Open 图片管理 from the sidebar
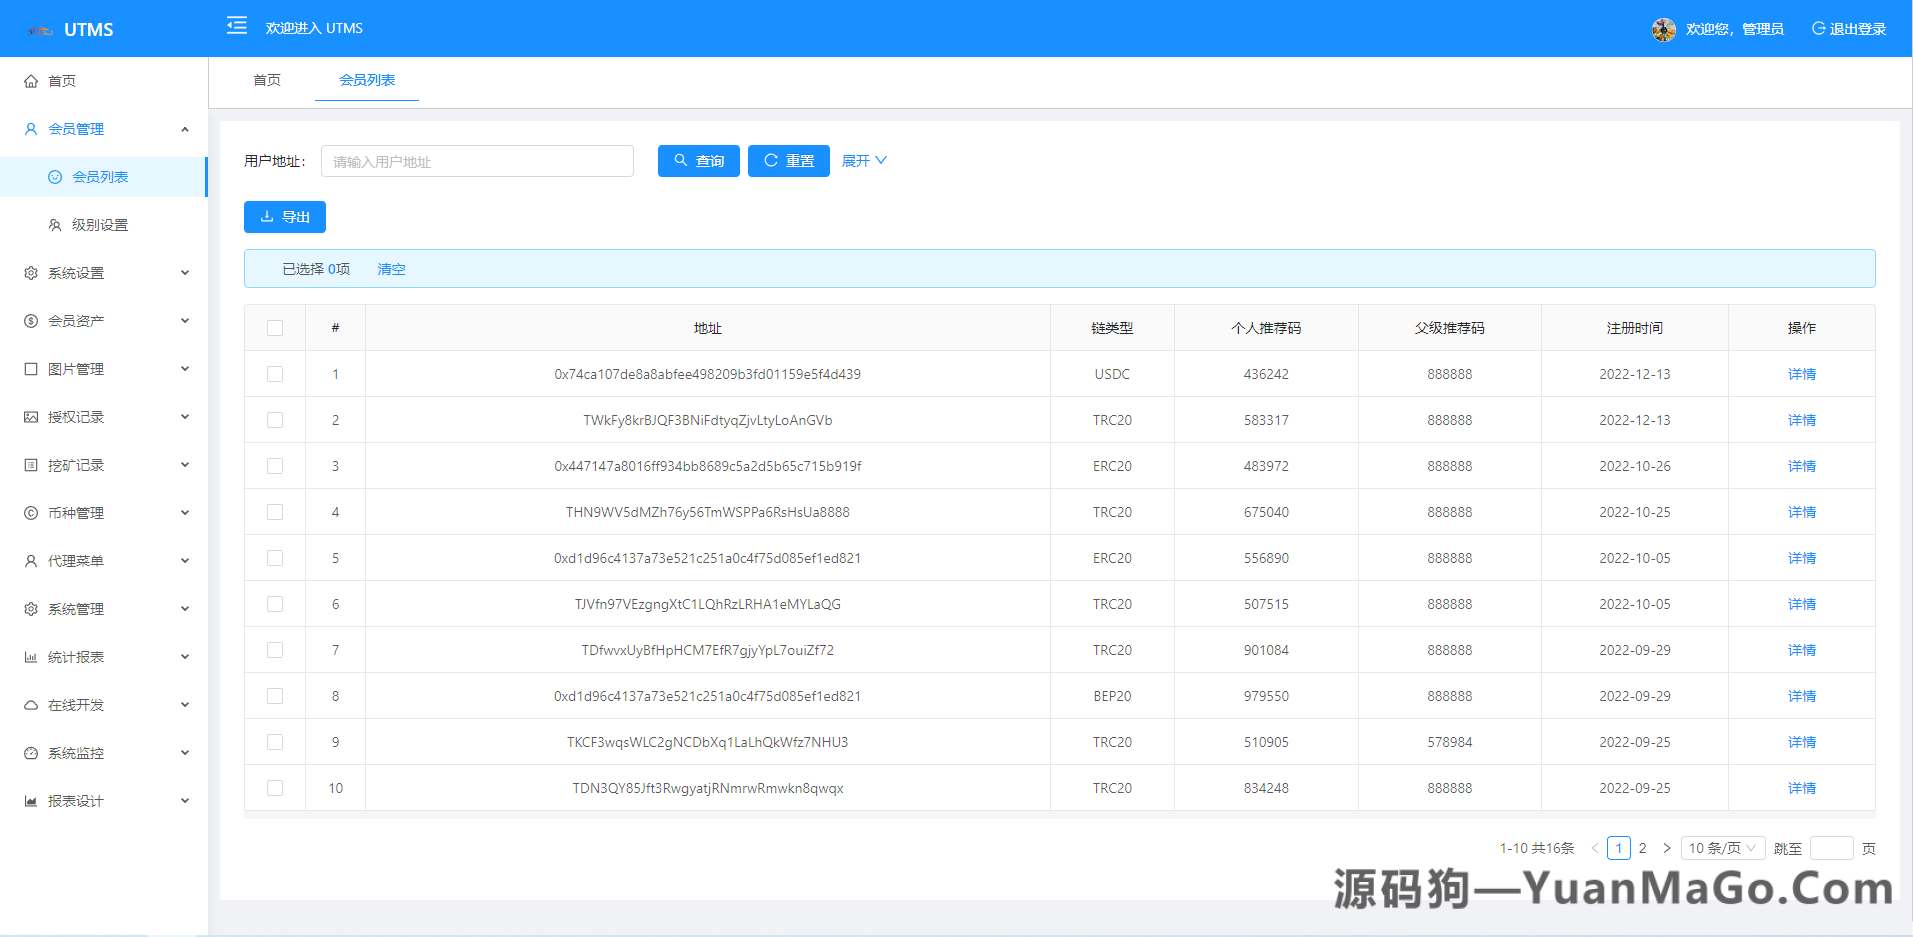Viewport: 1913px width, 937px height. click(31, 368)
